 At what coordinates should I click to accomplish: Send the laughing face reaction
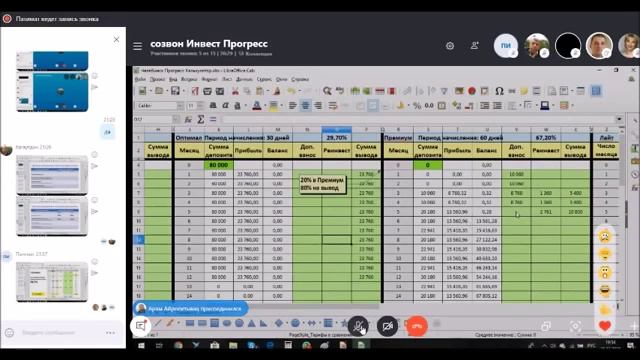pyautogui.click(x=605, y=290)
